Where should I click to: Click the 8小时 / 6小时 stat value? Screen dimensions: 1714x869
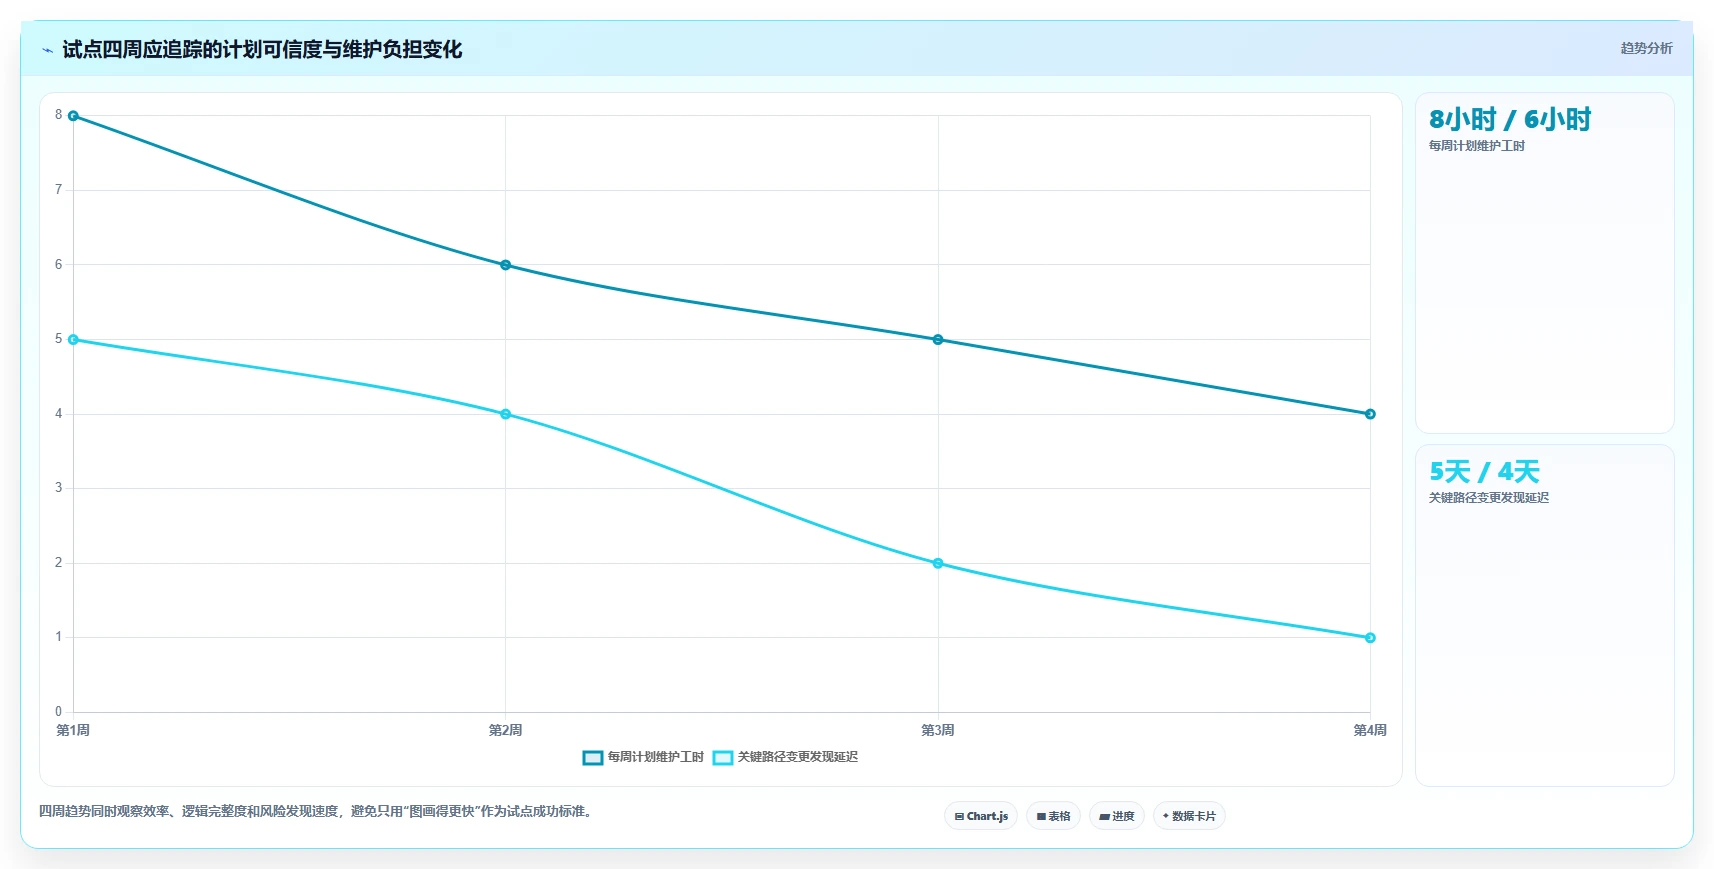(x=1510, y=120)
